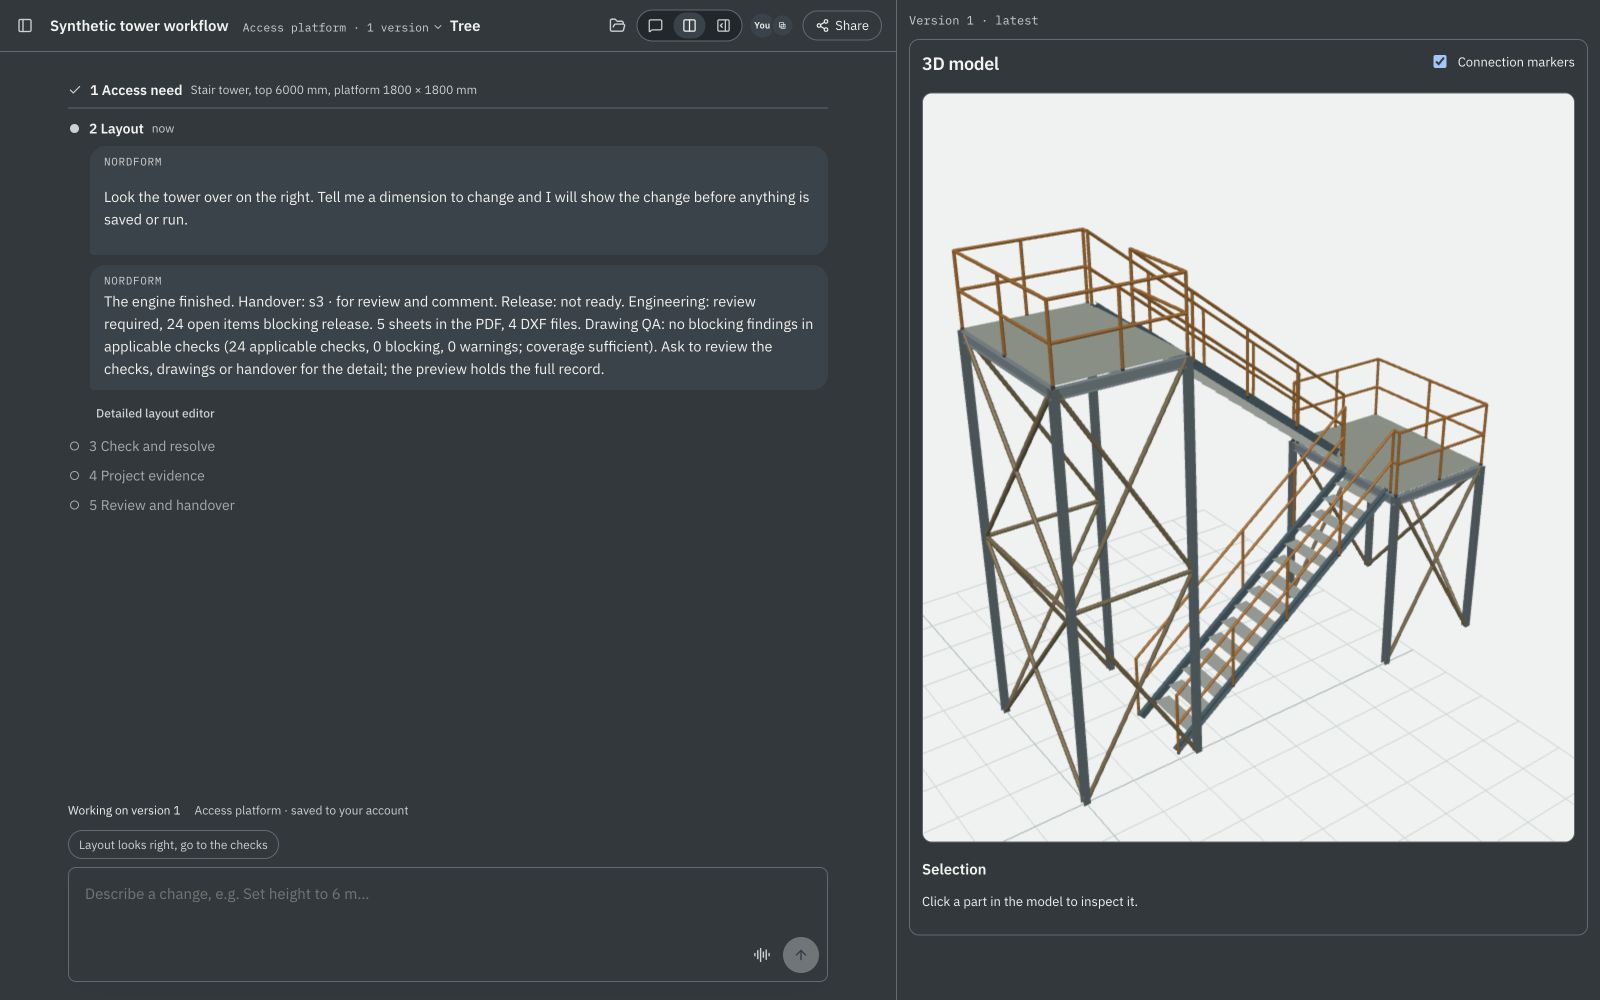Click Version 1 · latest label
The image size is (1600, 1000).
pos(973,21)
